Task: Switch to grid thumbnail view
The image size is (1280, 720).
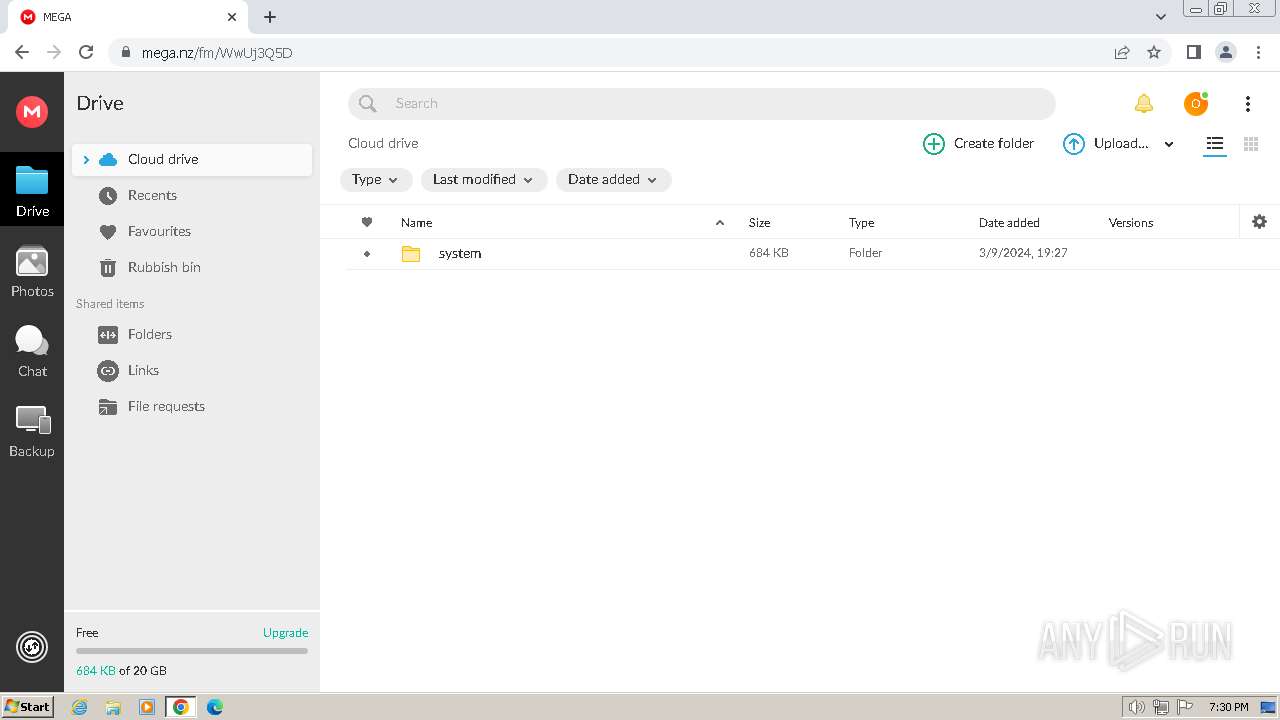Action: [1250, 144]
